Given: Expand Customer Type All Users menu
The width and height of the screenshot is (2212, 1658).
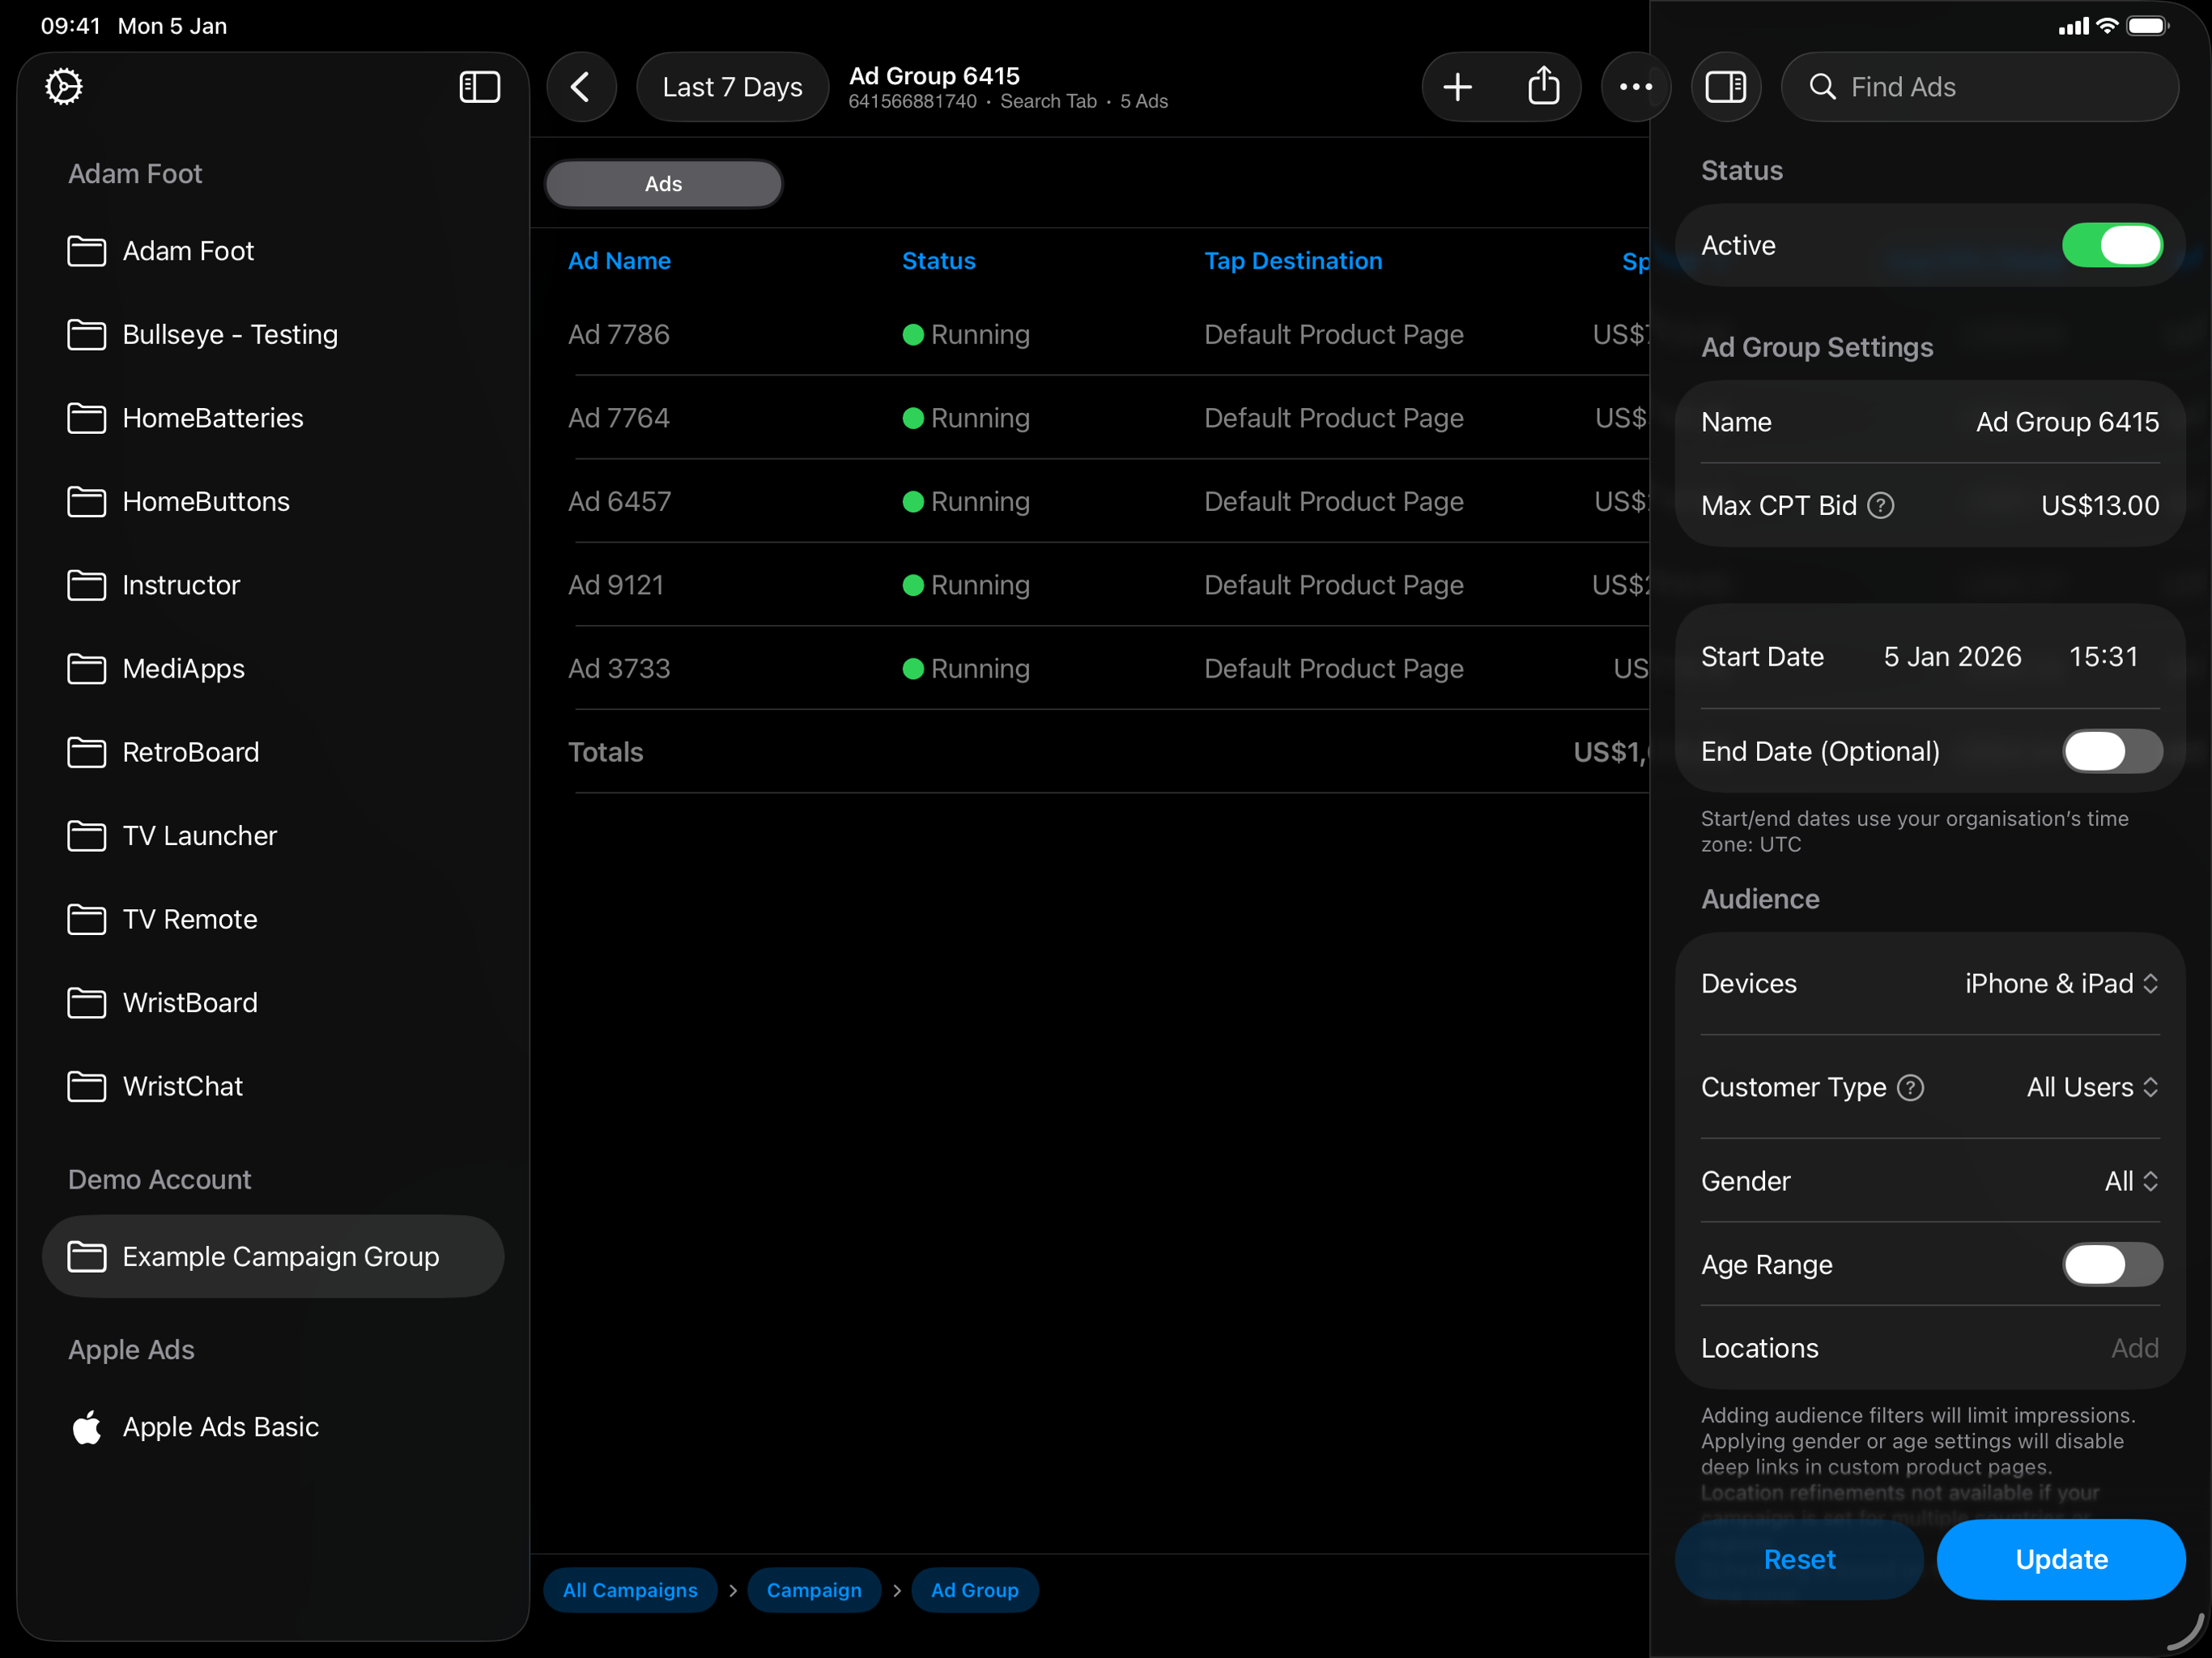Looking at the screenshot, I should tap(2091, 1087).
